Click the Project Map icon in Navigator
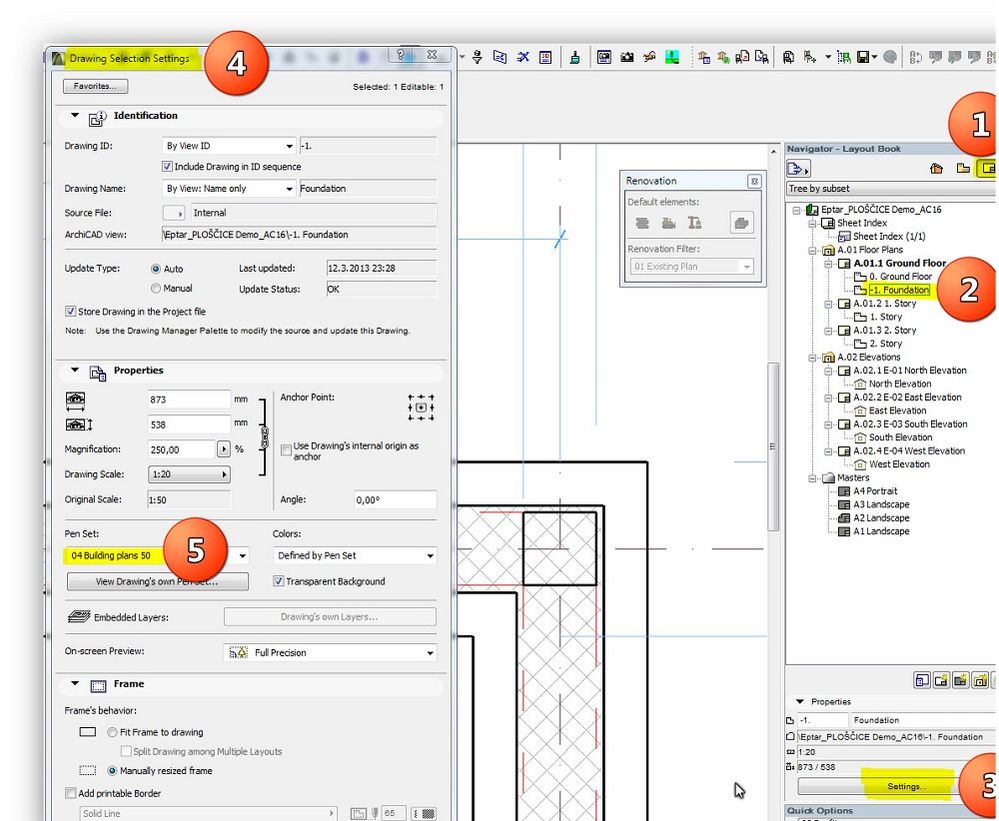Image resolution: width=999 pixels, height=821 pixels. [x=937, y=169]
